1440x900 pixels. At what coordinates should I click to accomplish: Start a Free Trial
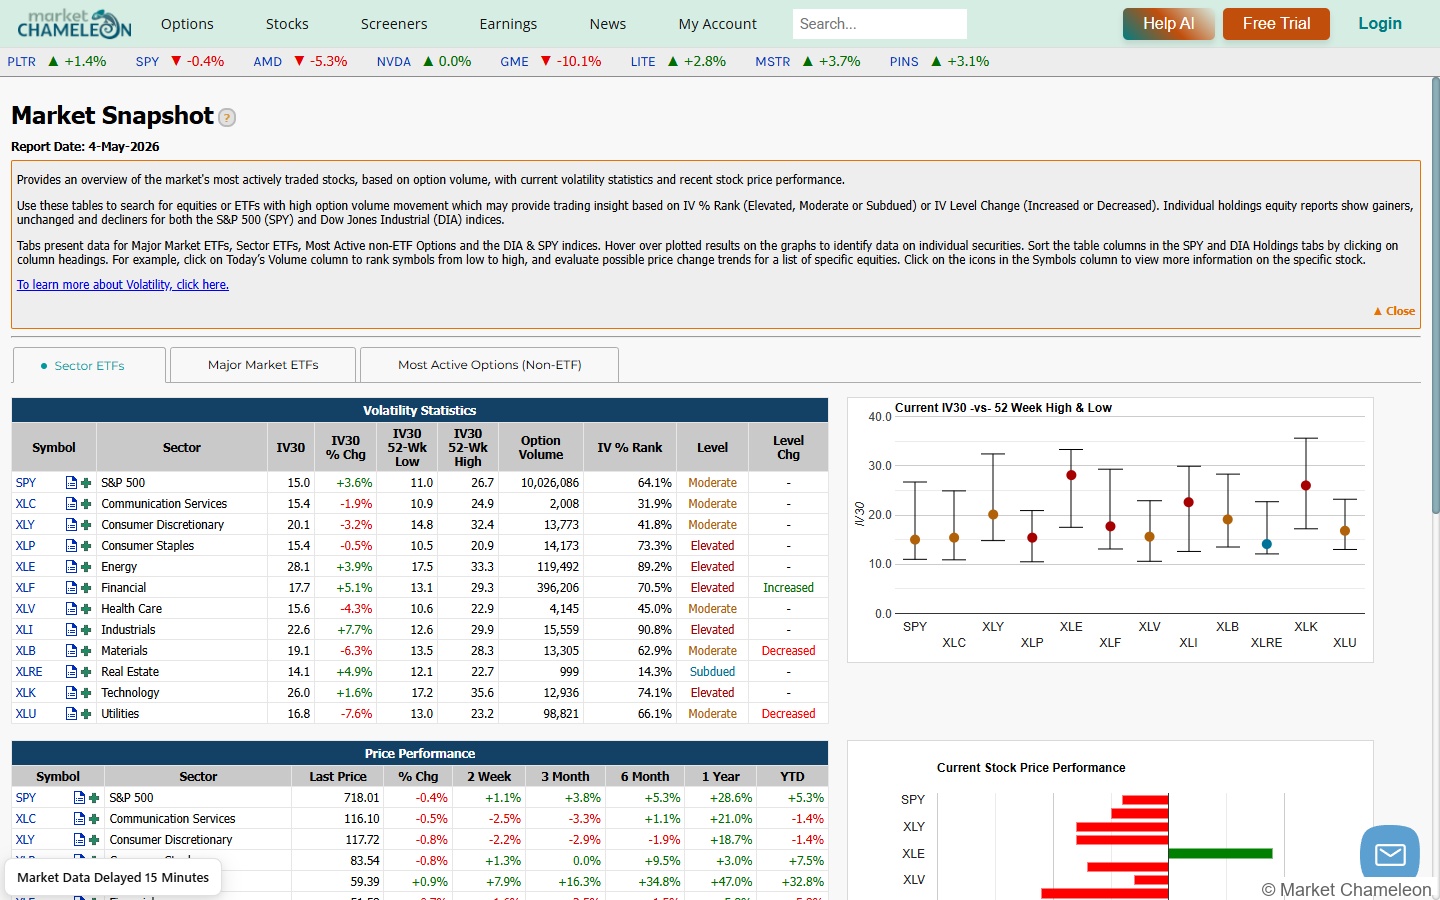click(x=1276, y=24)
